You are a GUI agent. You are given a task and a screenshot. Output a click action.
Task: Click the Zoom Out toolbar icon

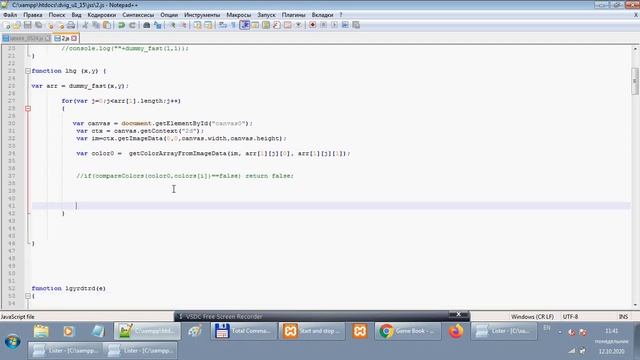coord(183,25)
